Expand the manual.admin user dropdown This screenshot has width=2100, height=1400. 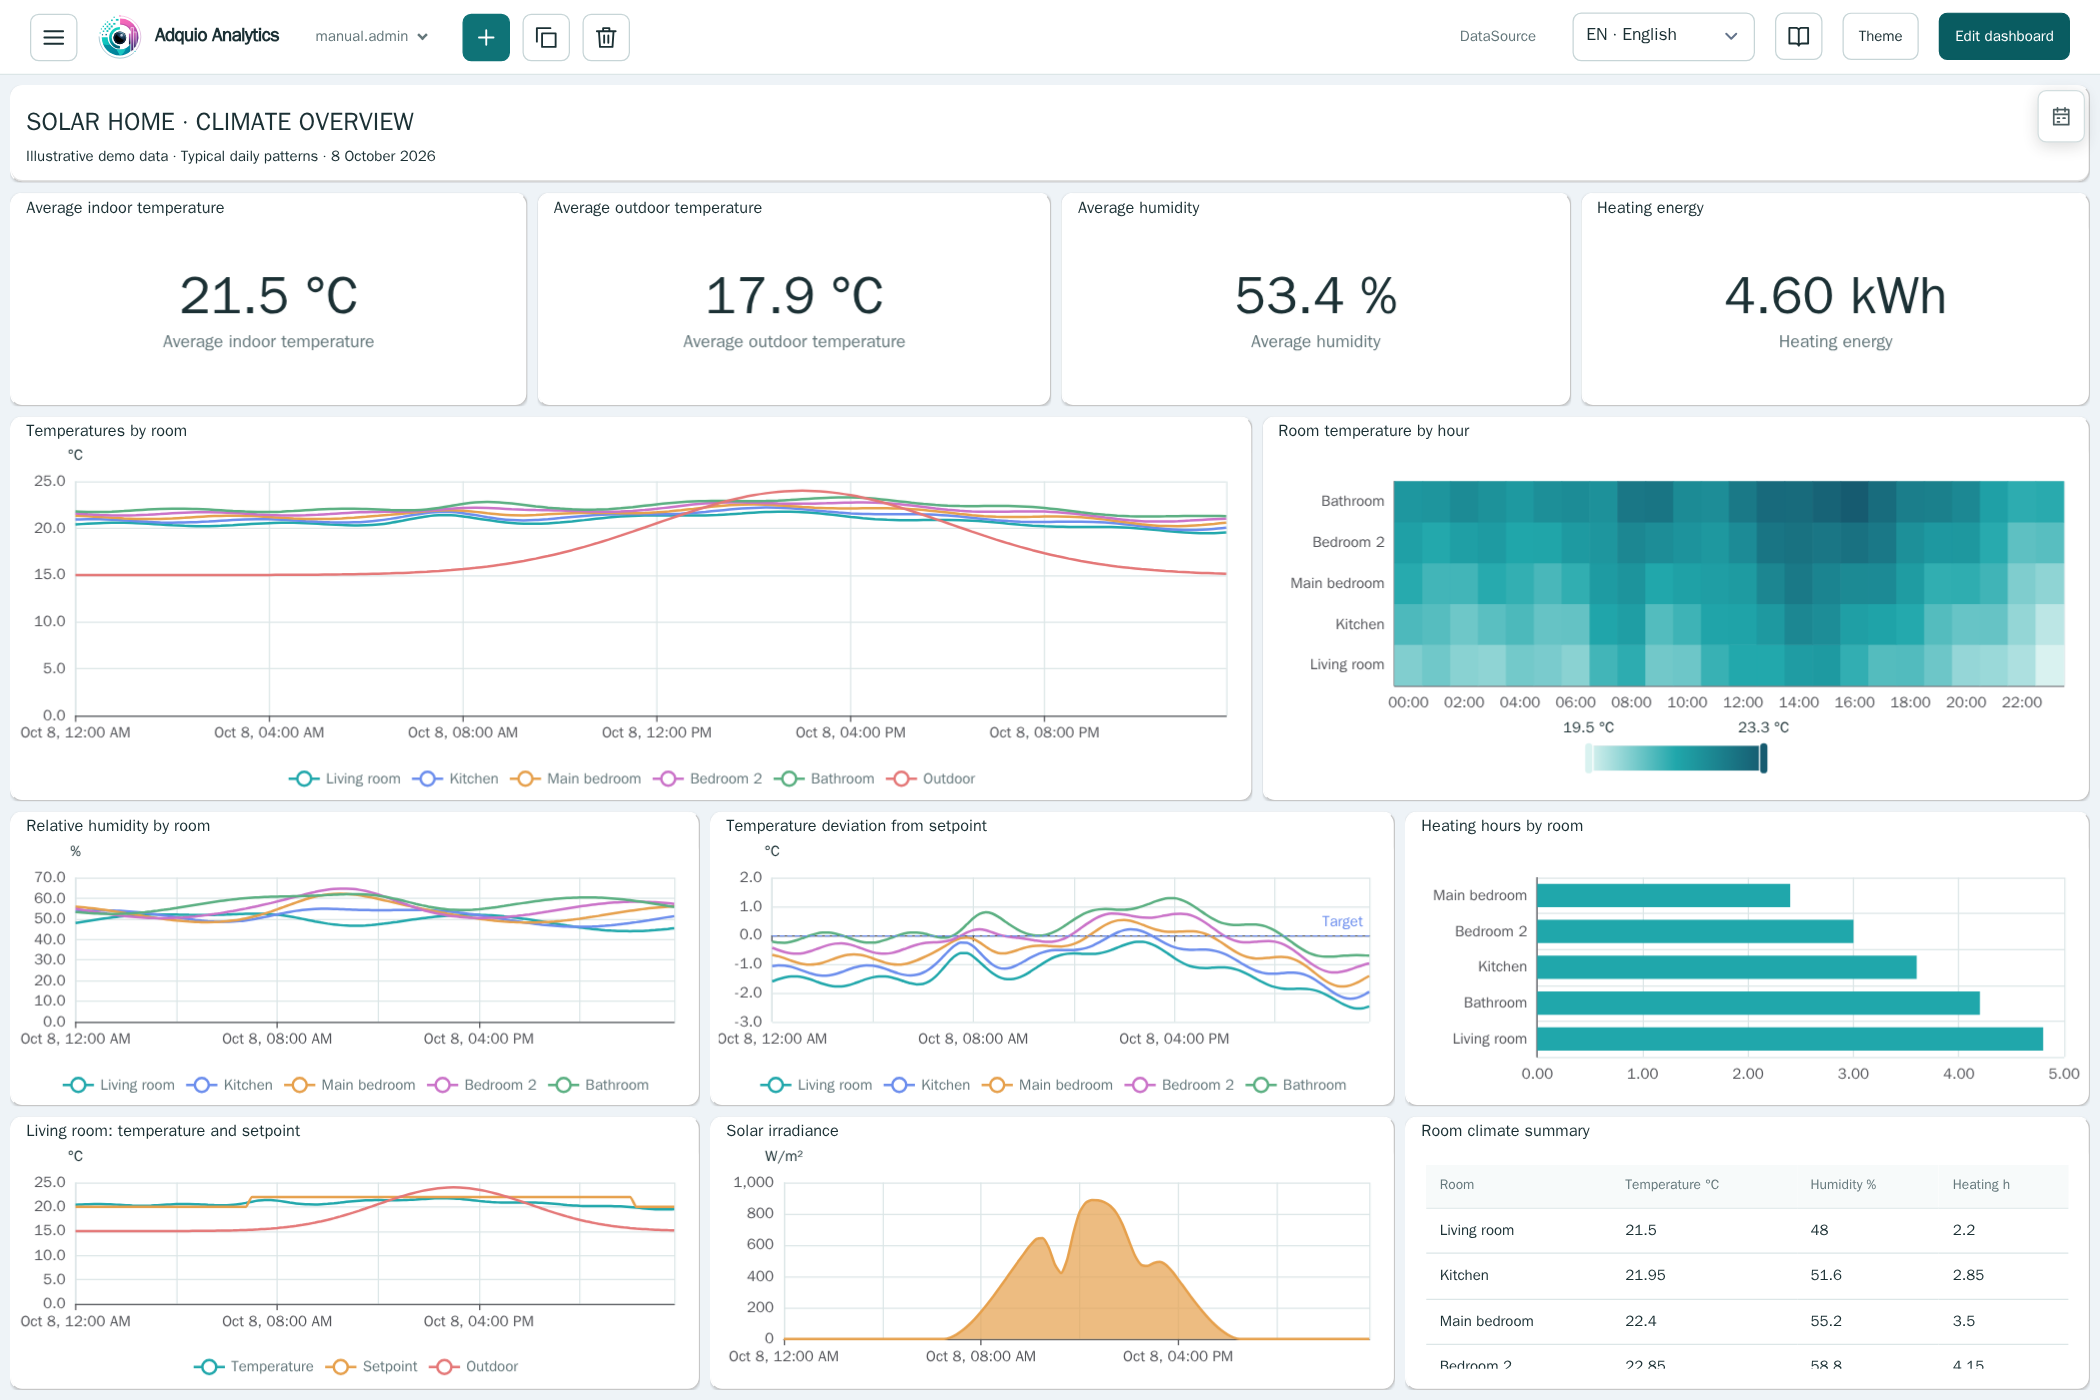pyautogui.click(x=371, y=36)
